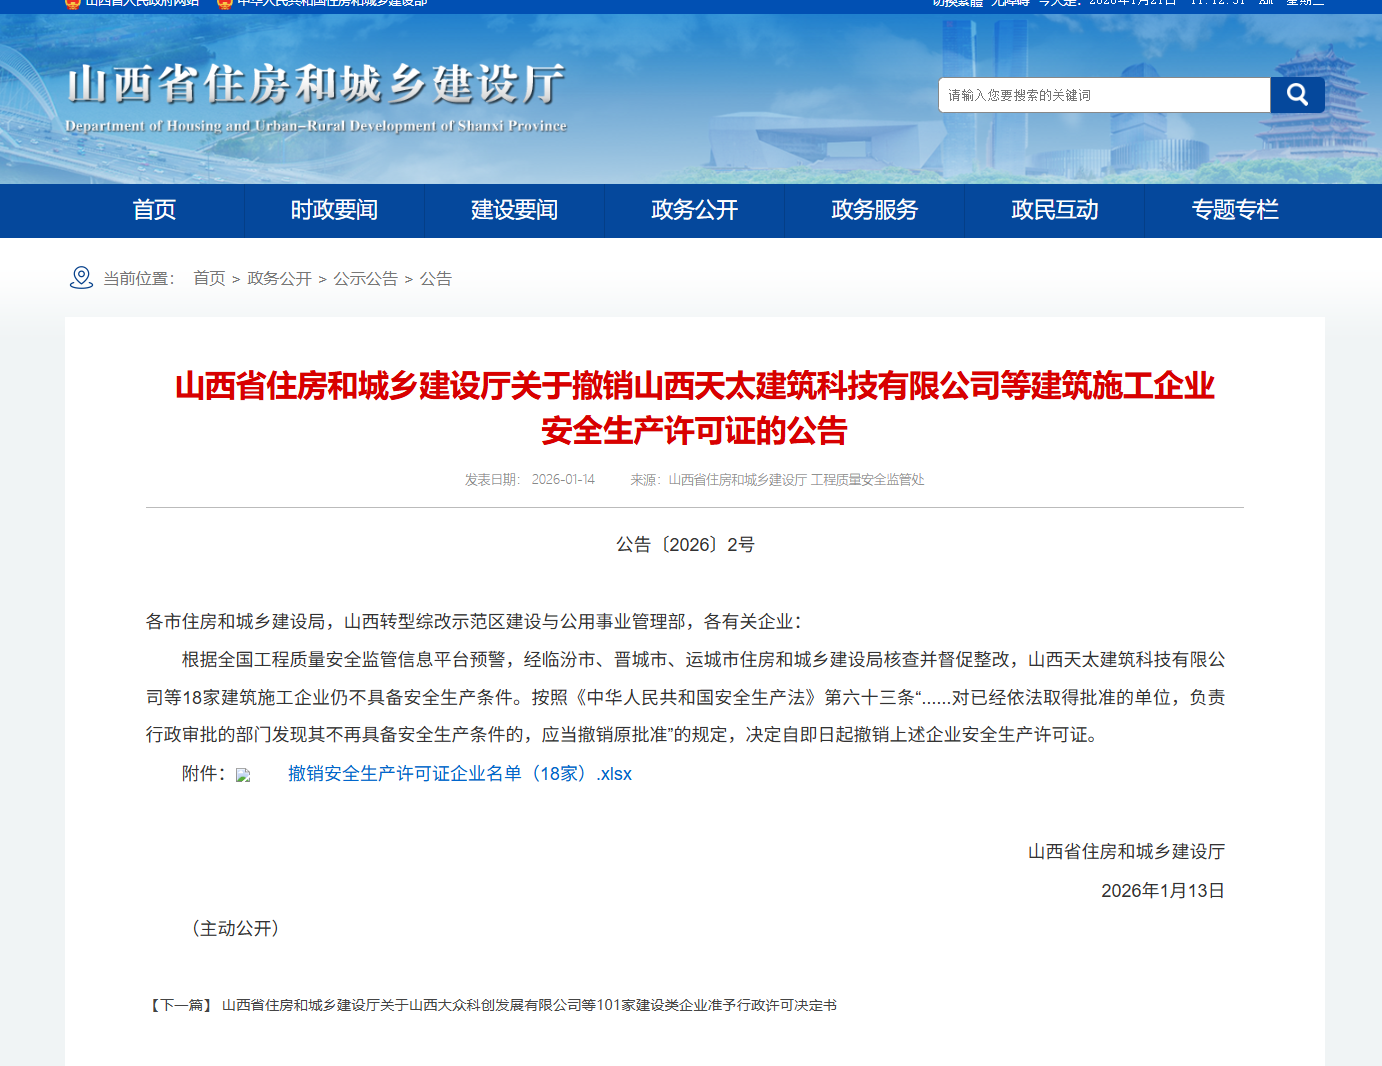Screen dimensions: 1382x1066
Task: Open the 下一篇 next article link
Action: click(528, 1005)
